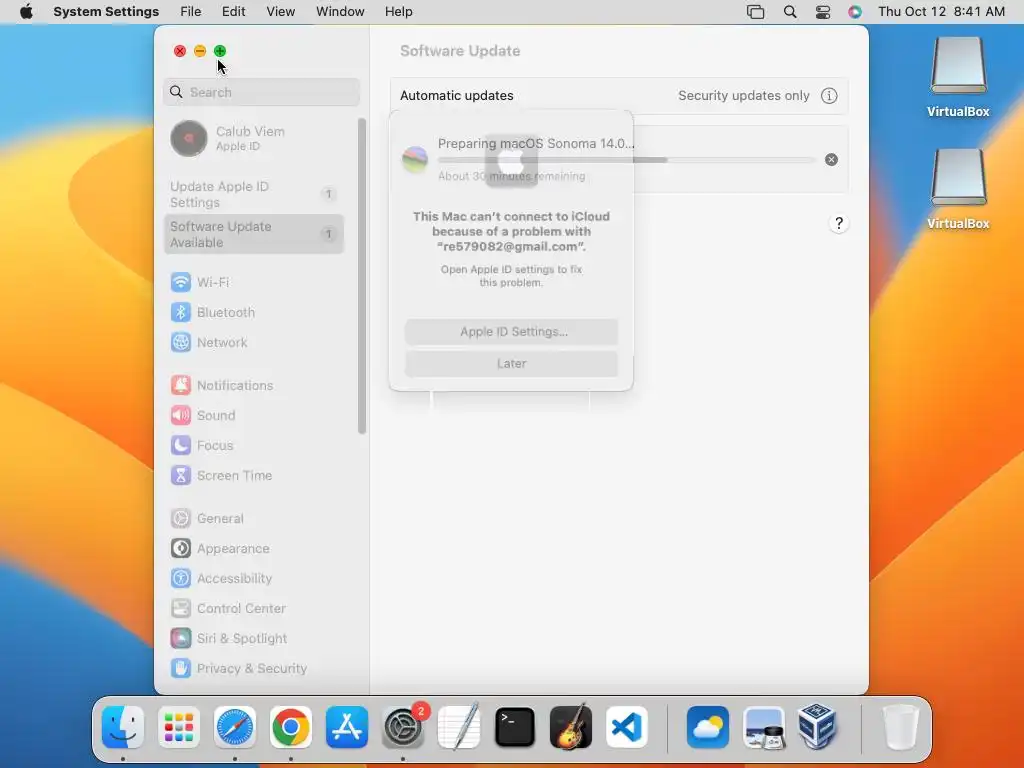Screen dimensions: 1024x768
Task: Click the Siri & Spotlight icon
Action: coord(181,639)
